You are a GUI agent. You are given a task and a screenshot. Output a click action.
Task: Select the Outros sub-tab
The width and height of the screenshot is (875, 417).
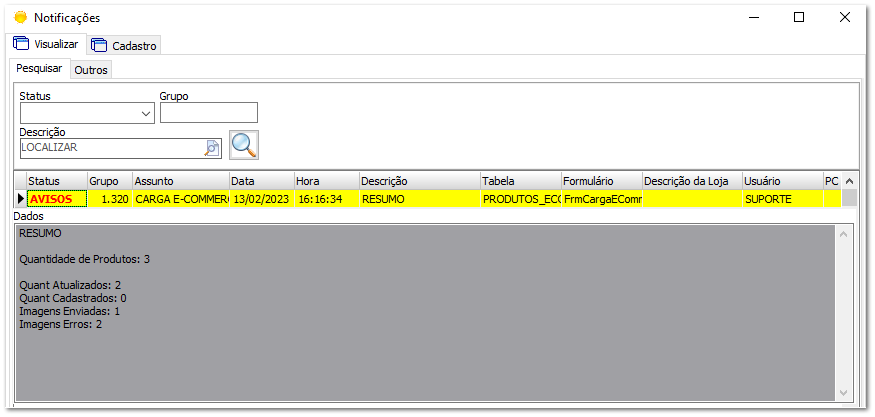(91, 71)
